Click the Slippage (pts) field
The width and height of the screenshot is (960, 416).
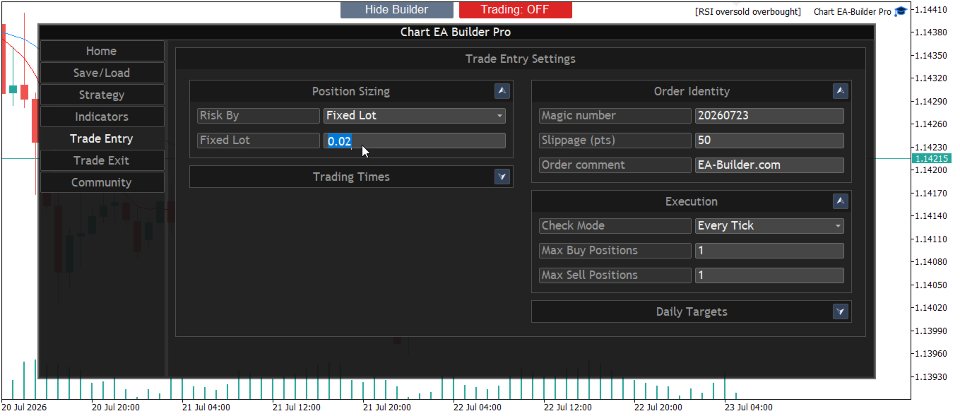point(769,140)
